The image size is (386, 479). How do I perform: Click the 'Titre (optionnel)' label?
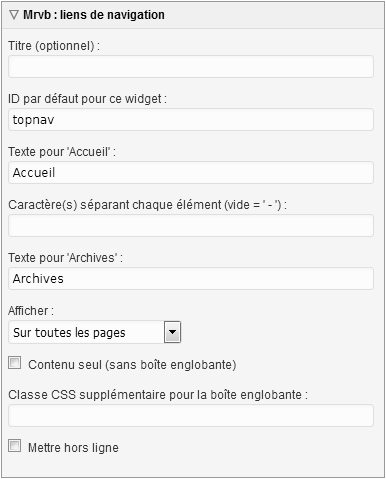tap(54, 46)
